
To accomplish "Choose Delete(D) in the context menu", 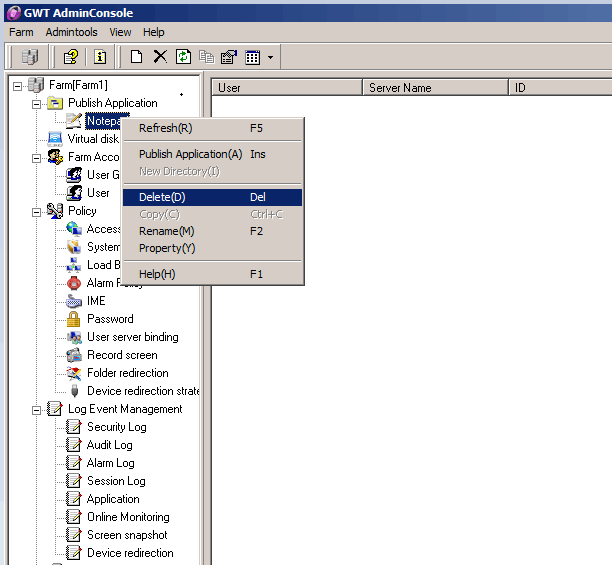I will click(x=162, y=197).
